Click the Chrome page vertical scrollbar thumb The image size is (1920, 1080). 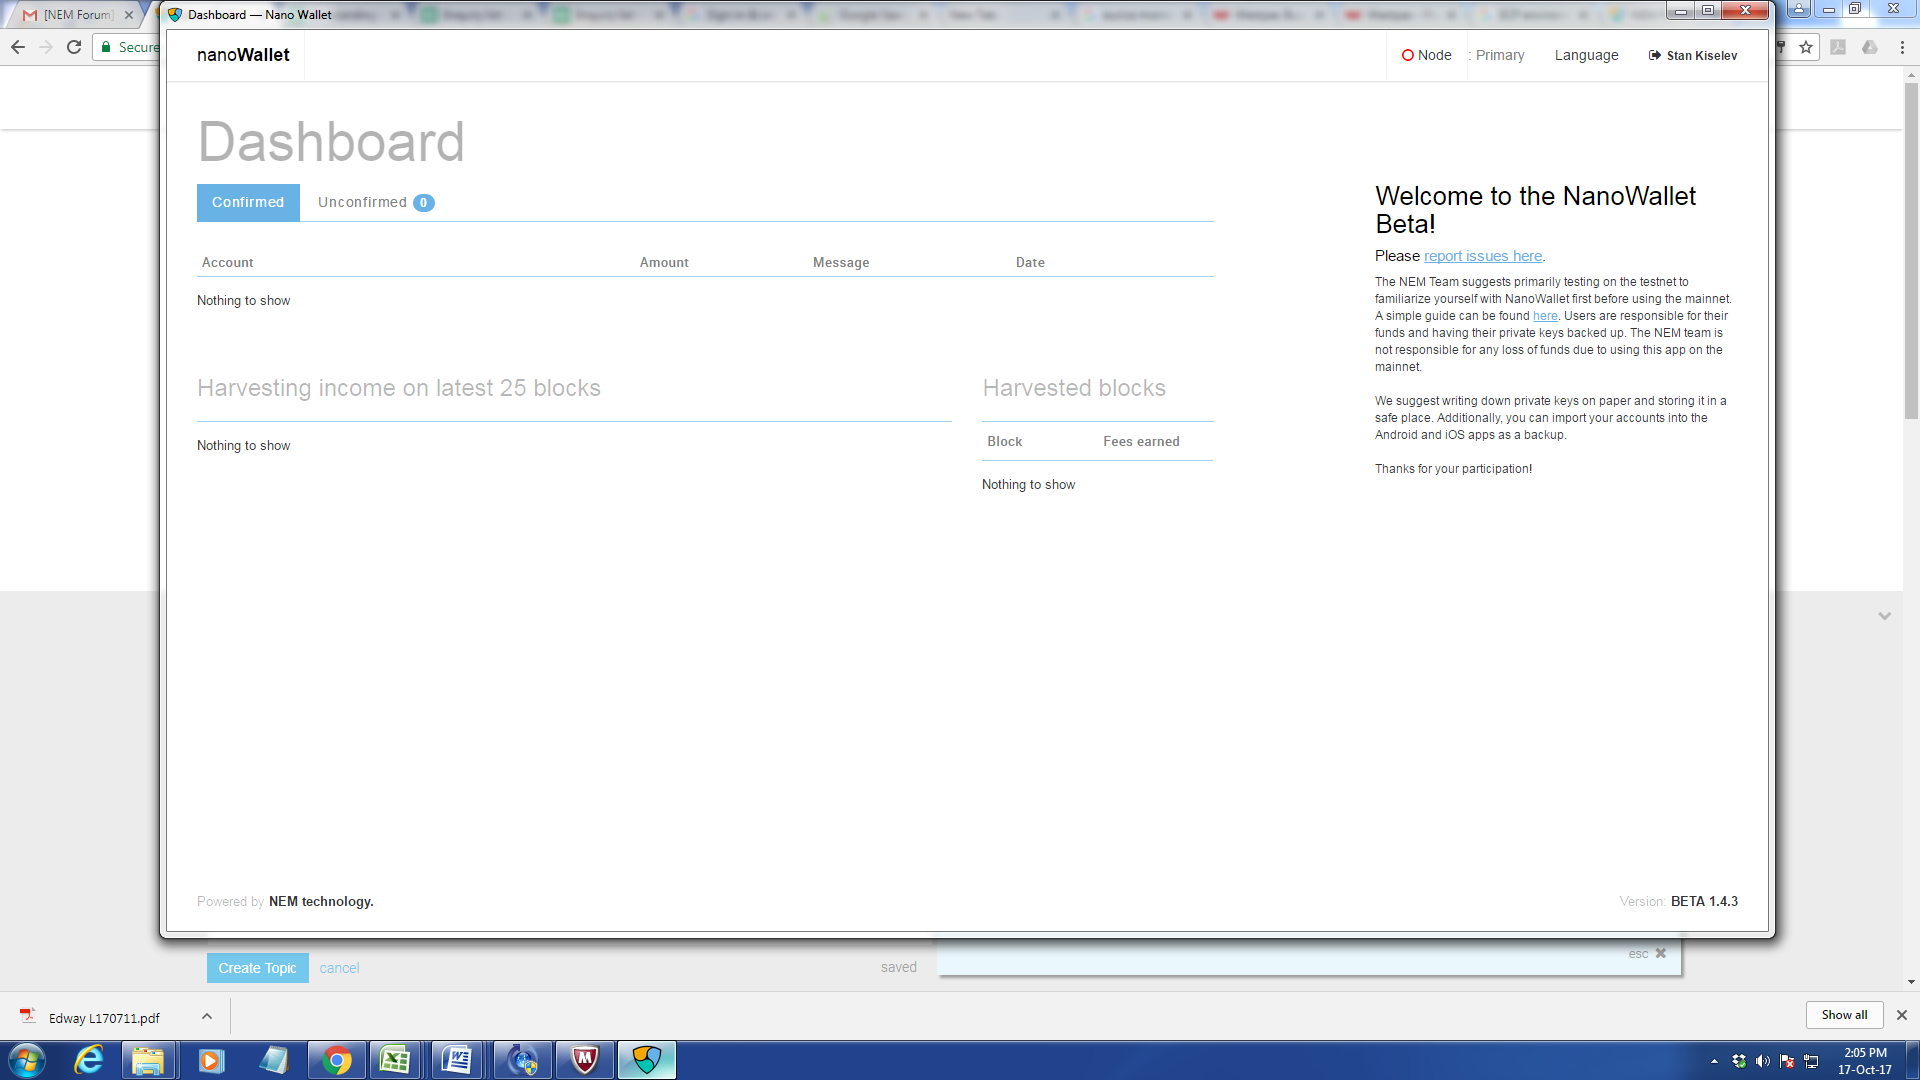coord(1911,250)
